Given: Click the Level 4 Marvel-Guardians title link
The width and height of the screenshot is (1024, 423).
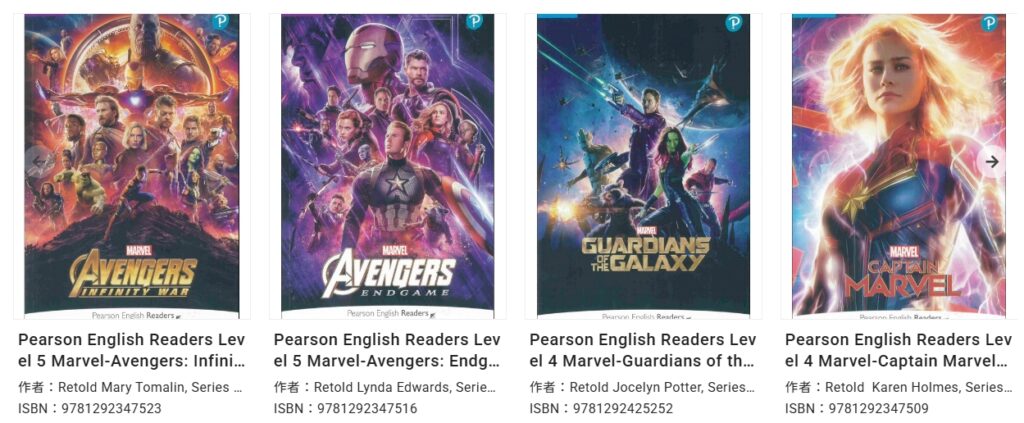Looking at the screenshot, I should click(x=643, y=350).
